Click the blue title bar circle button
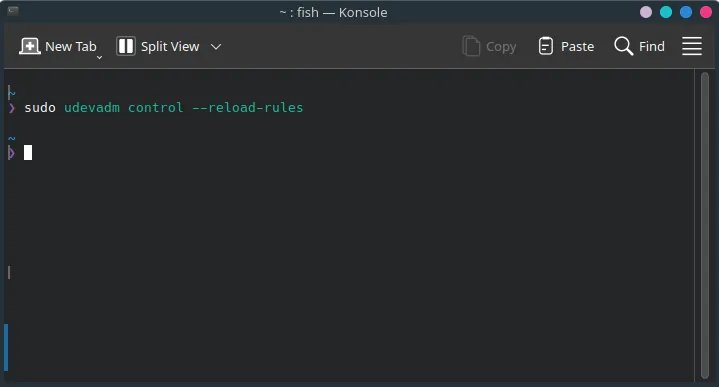 [686, 12]
